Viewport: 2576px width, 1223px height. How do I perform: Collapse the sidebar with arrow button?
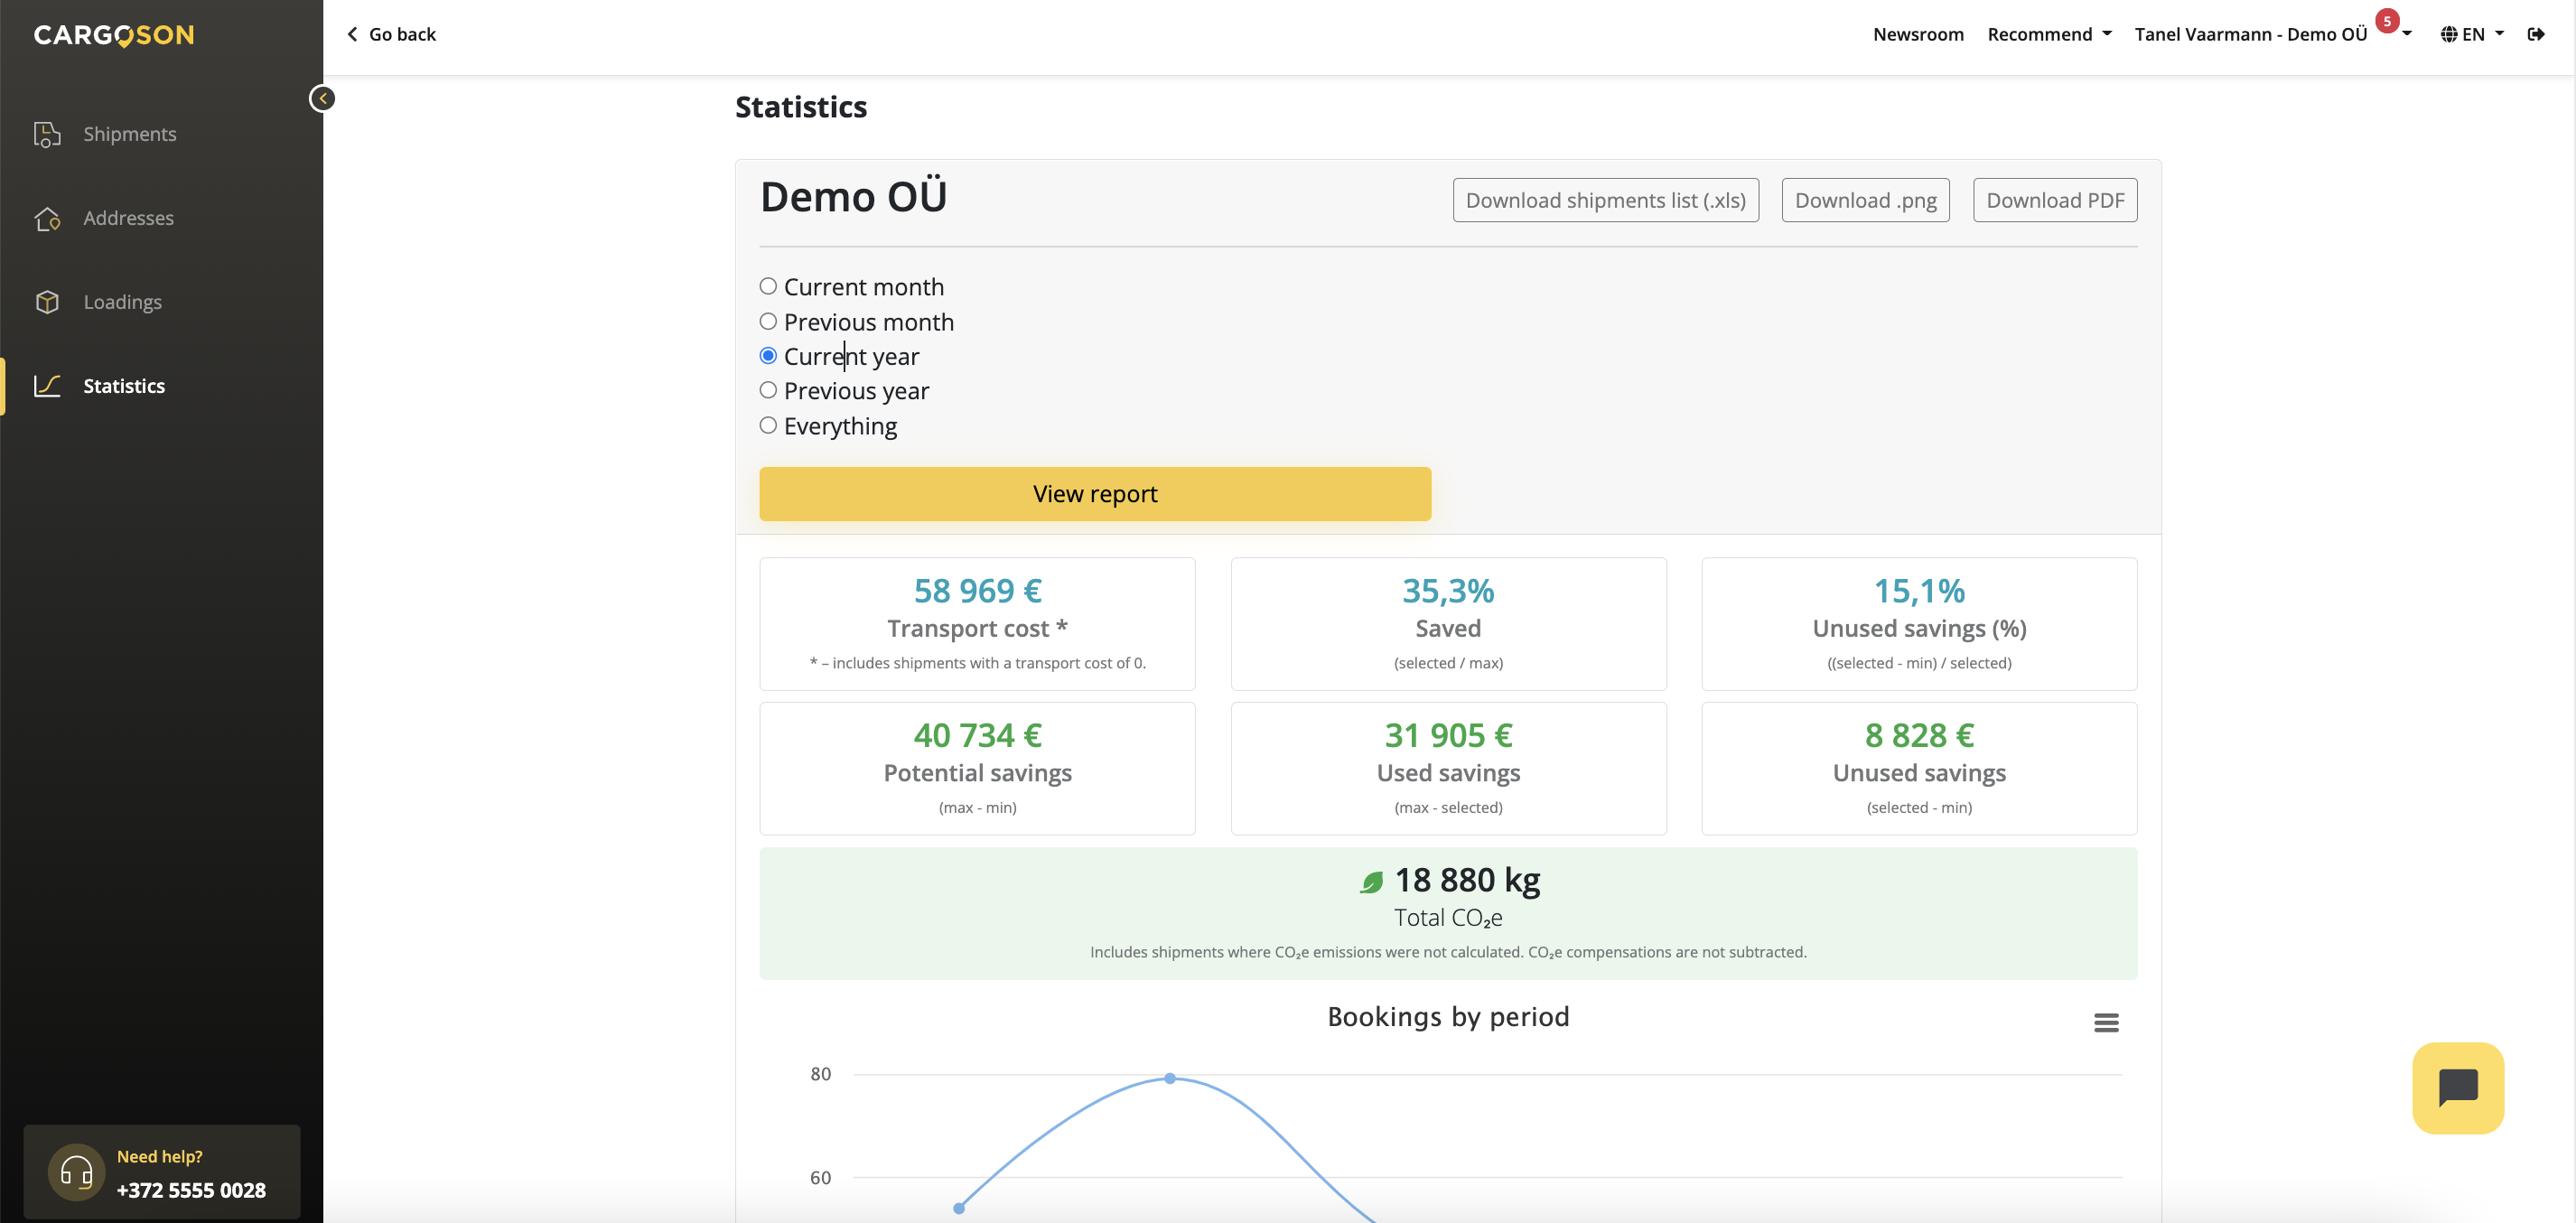pyautogui.click(x=322, y=98)
